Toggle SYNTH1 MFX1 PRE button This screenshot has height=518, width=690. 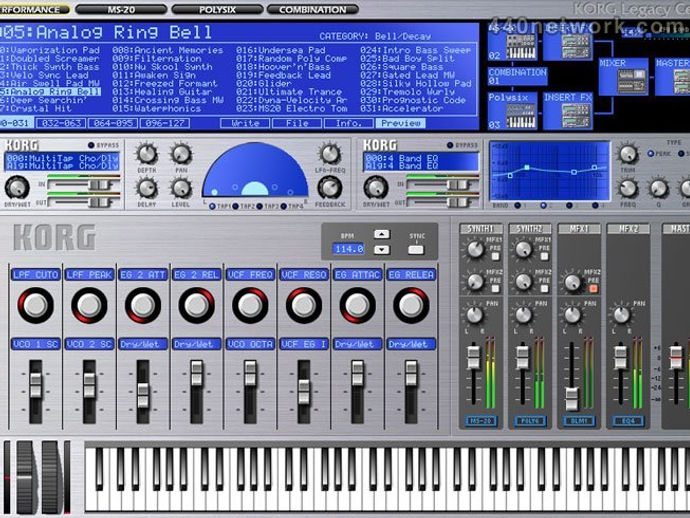click(x=495, y=256)
